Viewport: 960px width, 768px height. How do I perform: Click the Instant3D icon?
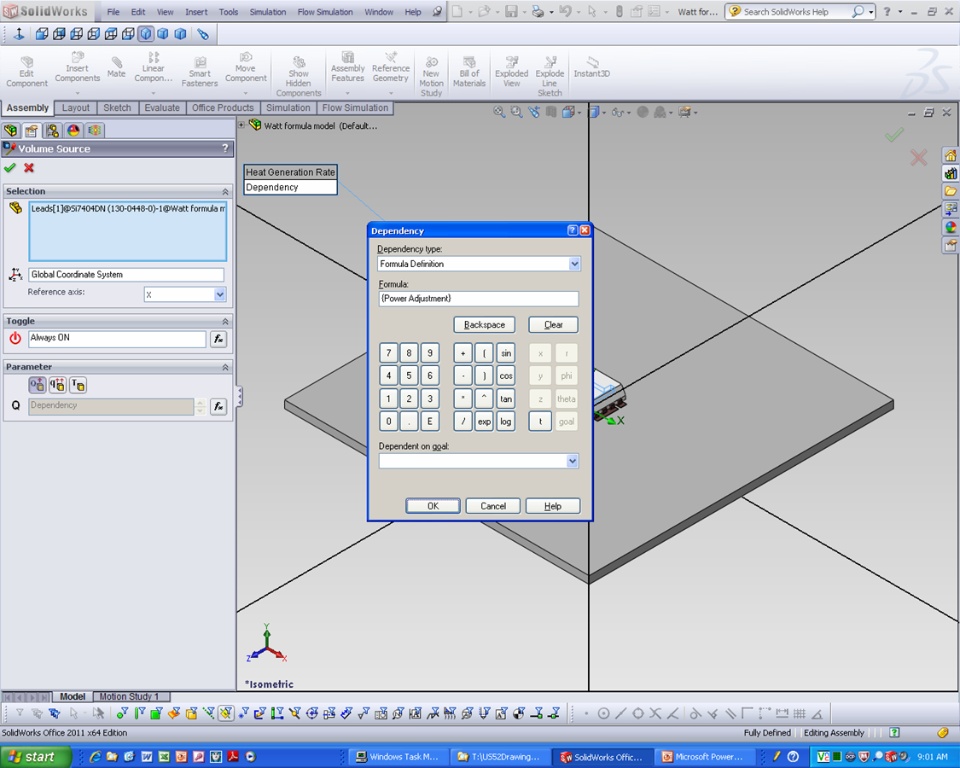click(x=591, y=67)
